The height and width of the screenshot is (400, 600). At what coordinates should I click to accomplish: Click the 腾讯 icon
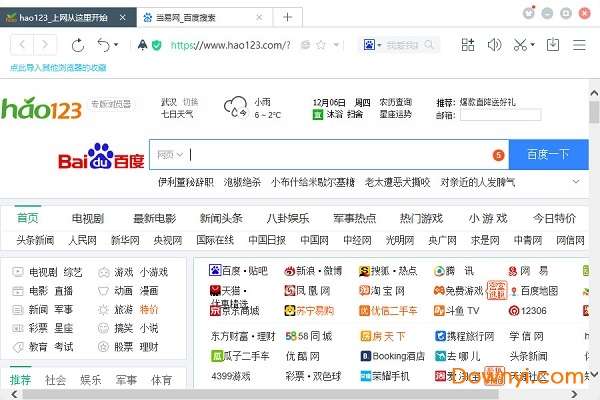[x=439, y=271]
